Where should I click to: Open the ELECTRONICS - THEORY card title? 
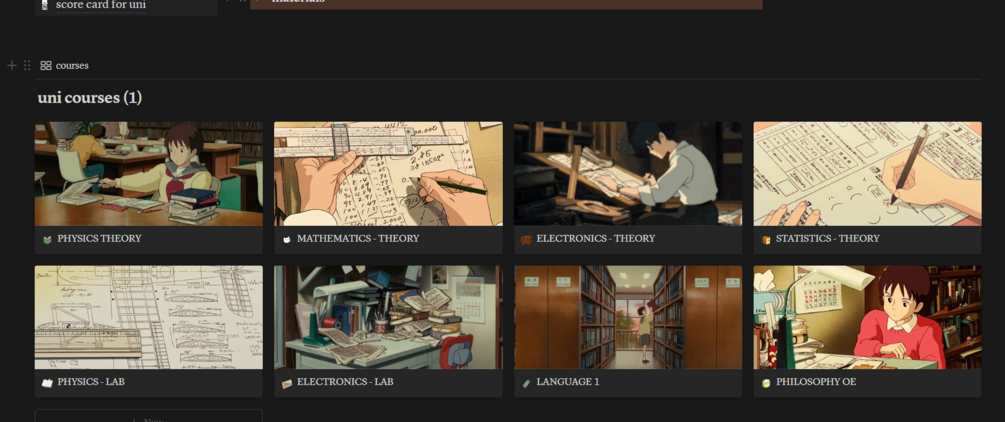[595, 239]
